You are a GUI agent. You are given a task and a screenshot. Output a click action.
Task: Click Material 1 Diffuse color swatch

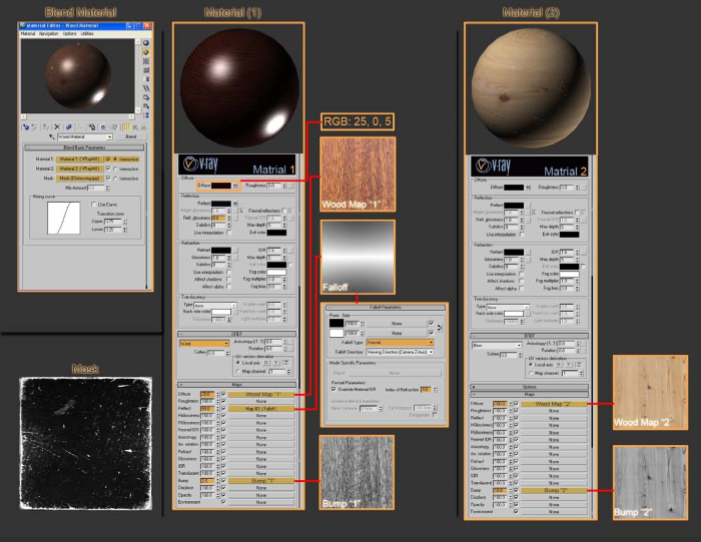[221, 186]
